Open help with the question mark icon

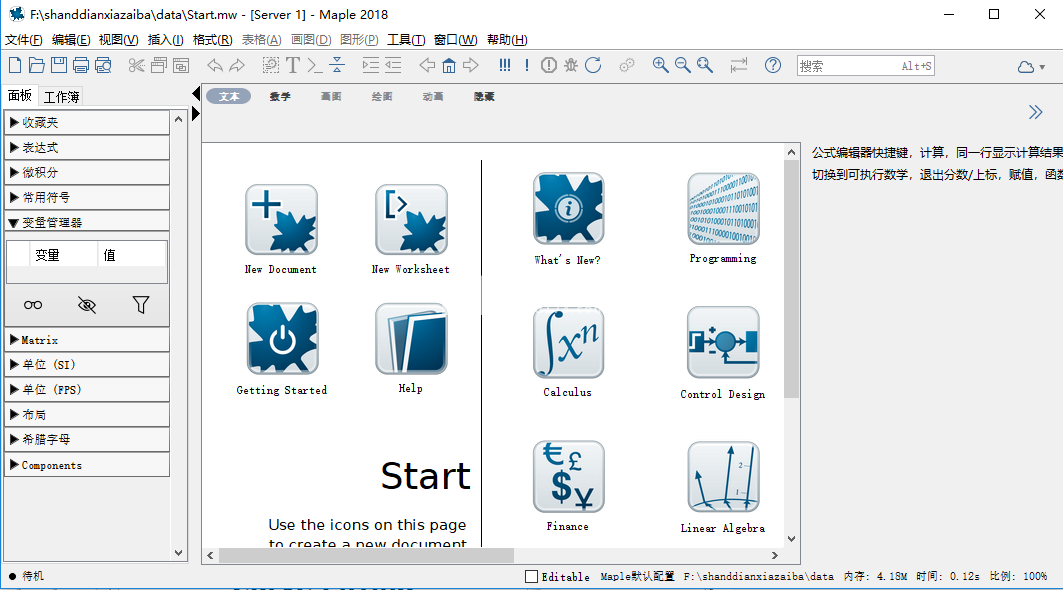pos(773,65)
